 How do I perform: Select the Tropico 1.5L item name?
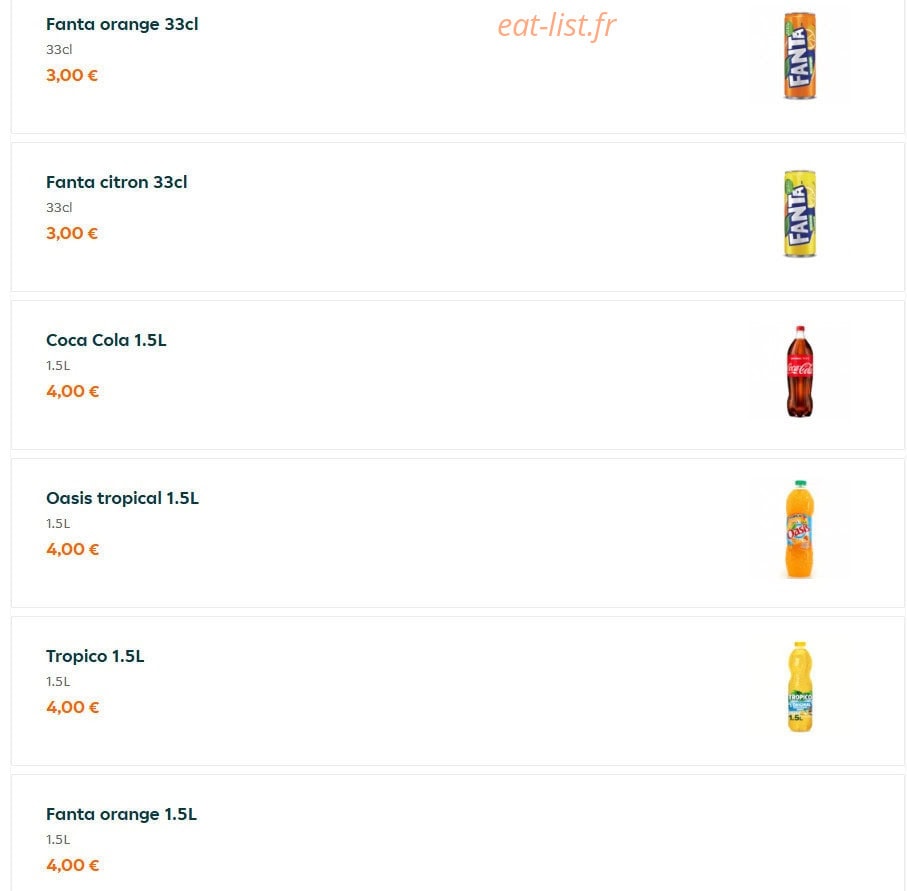coord(95,656)
